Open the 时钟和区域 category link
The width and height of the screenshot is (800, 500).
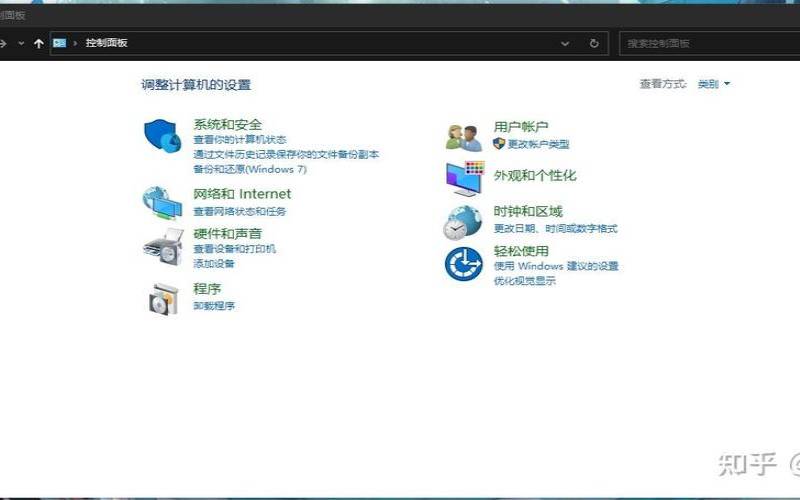point(528,211)
